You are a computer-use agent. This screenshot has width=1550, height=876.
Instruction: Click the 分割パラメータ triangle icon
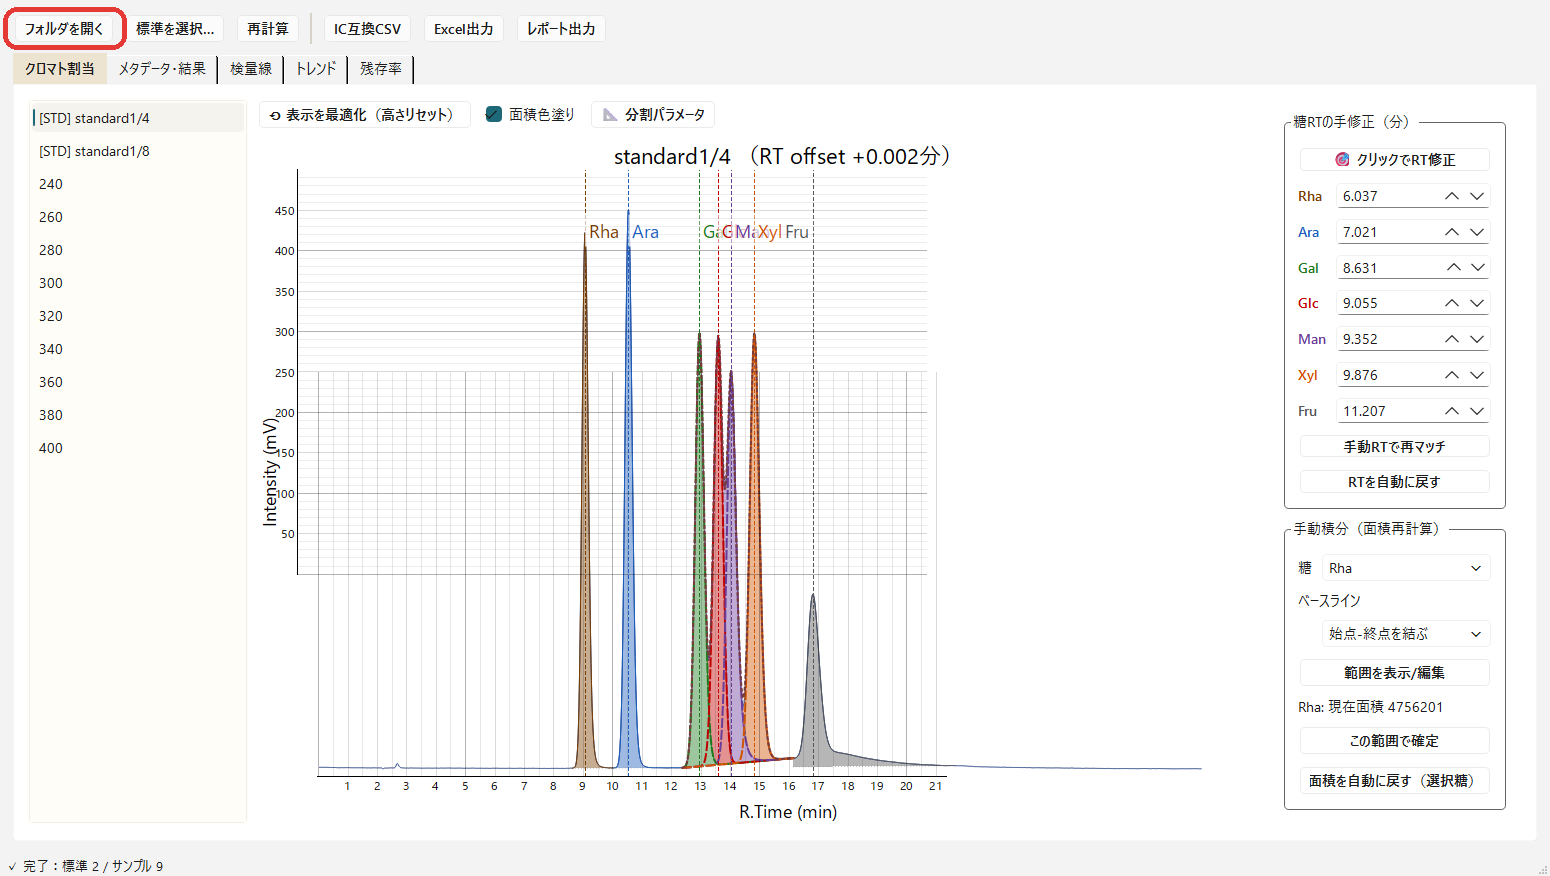point(610,115)
